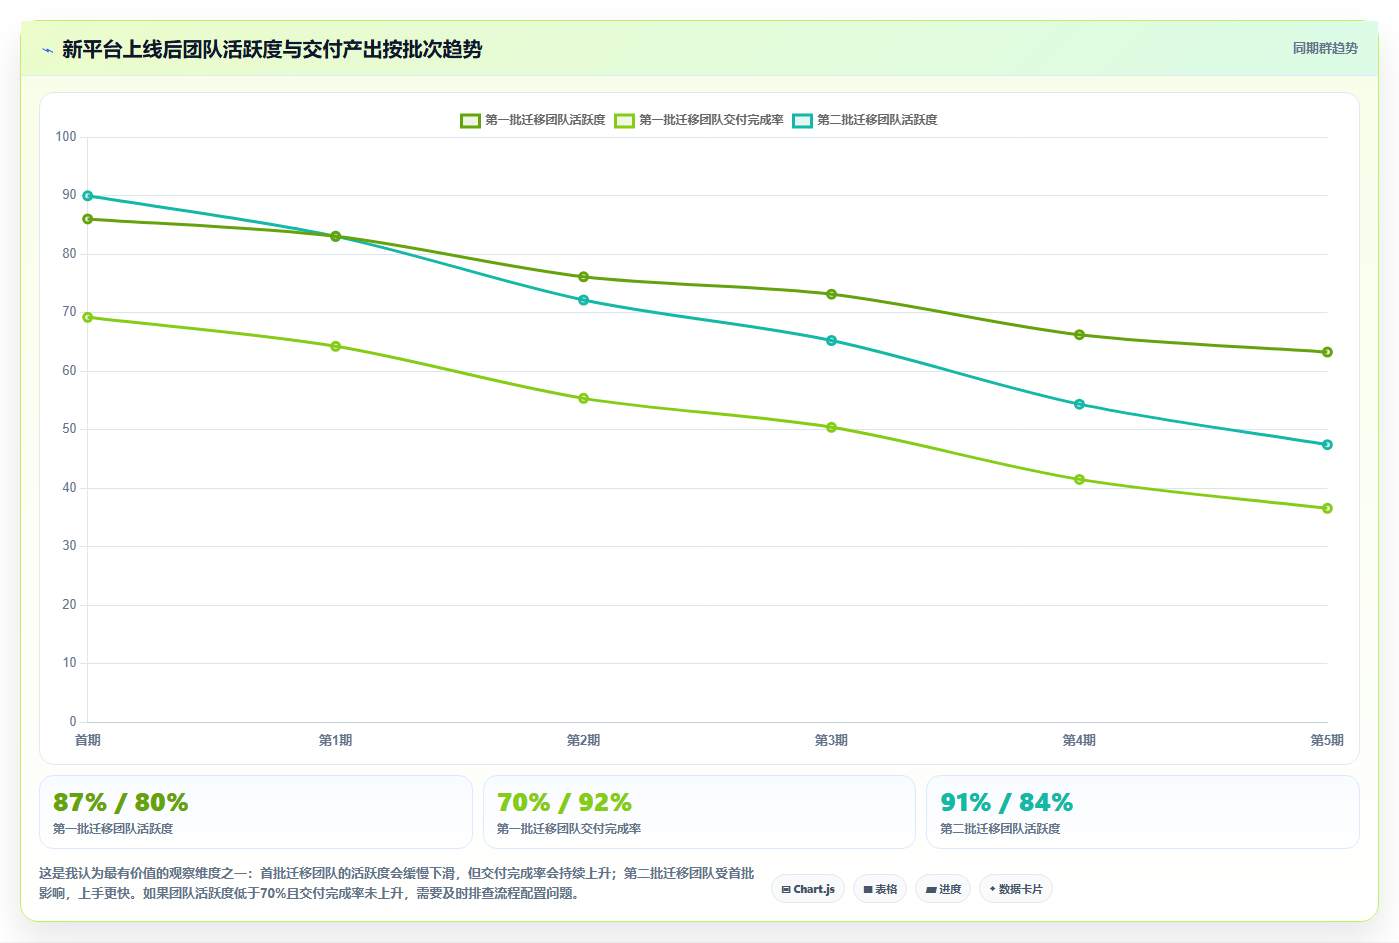
Task: Toggle the 第二批迁移团队活跃度 series in the chart legend
Action: 865,120
